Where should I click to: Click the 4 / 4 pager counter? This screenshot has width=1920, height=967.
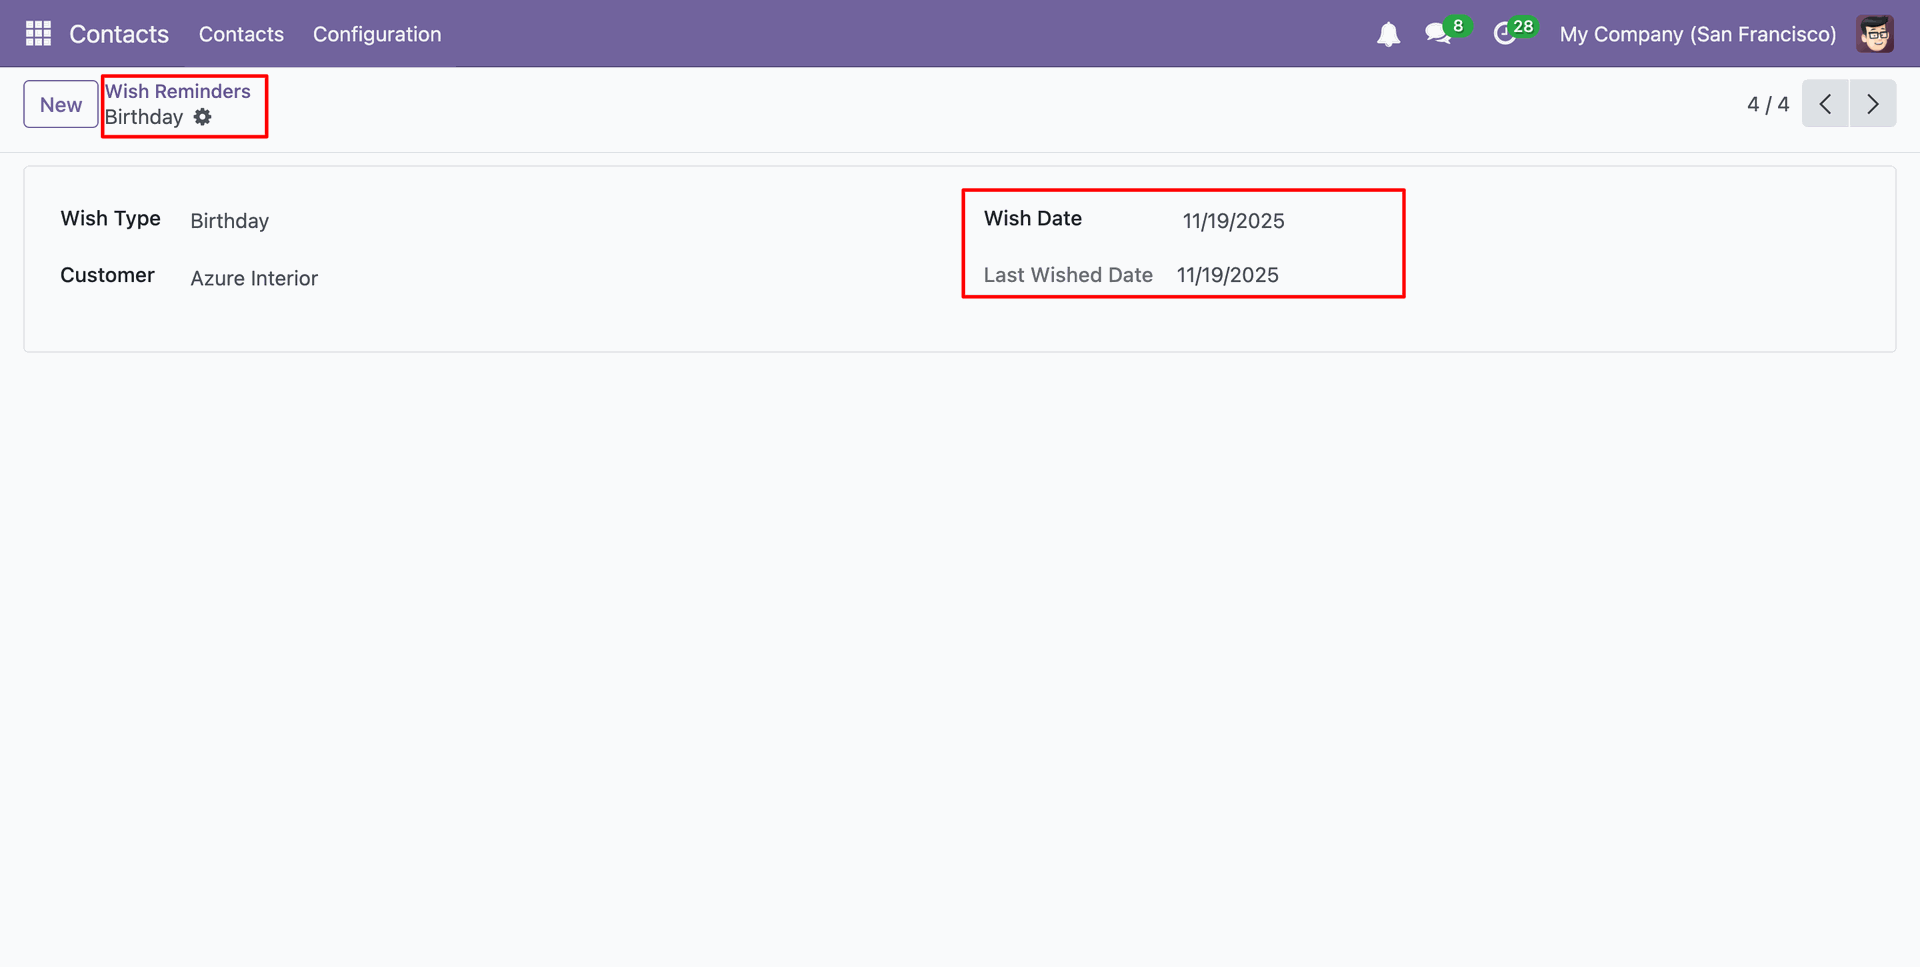[x=1768, y=104]
